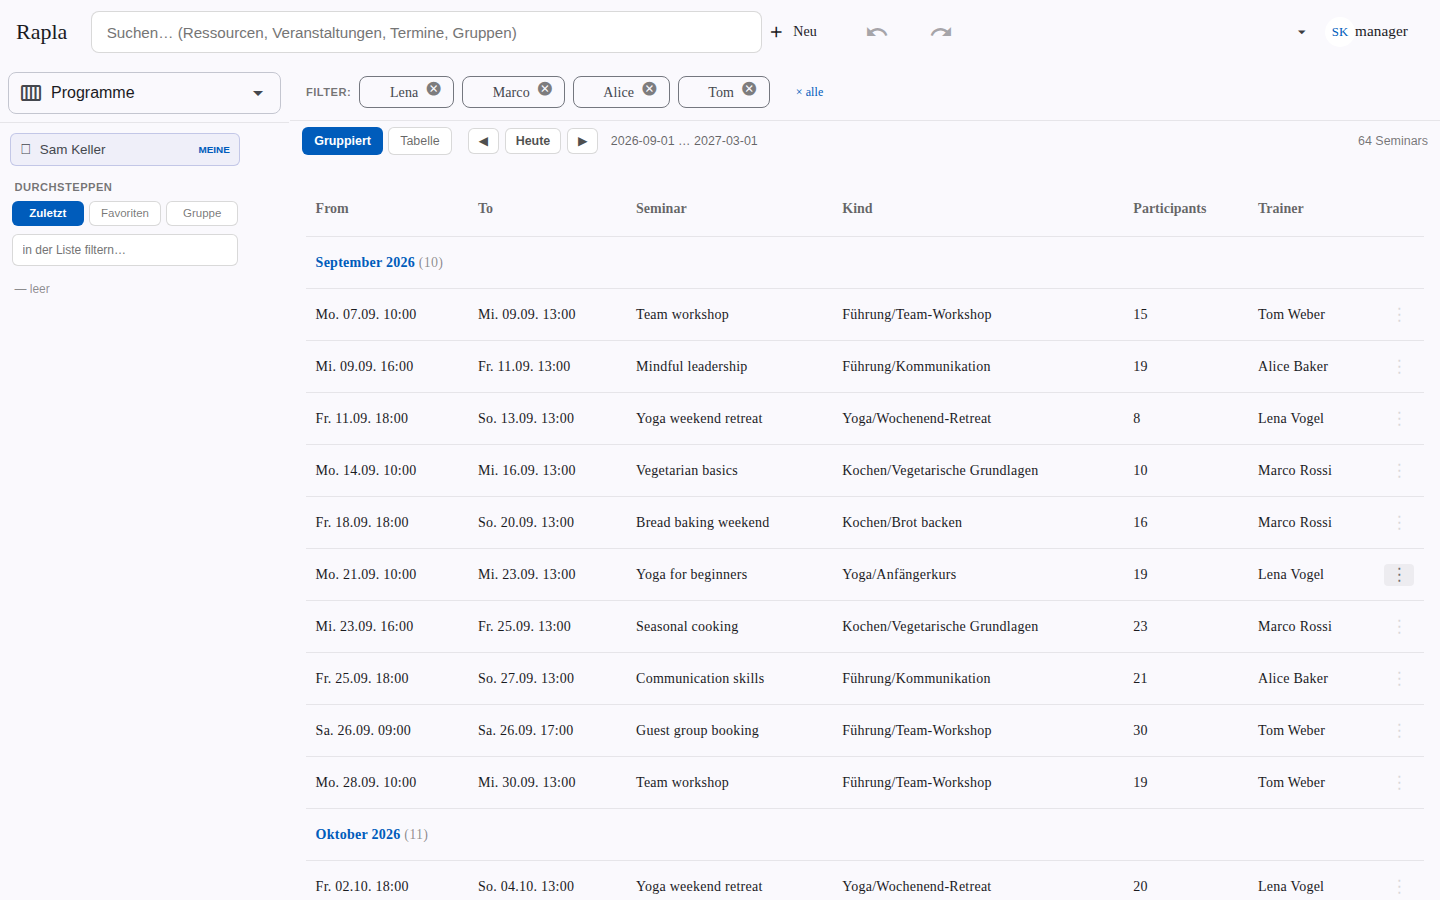Screen dimensions: 1440x900
Task: Click trainer Alice Baker in Communication skills row
Action: (x=1293, y=678)
